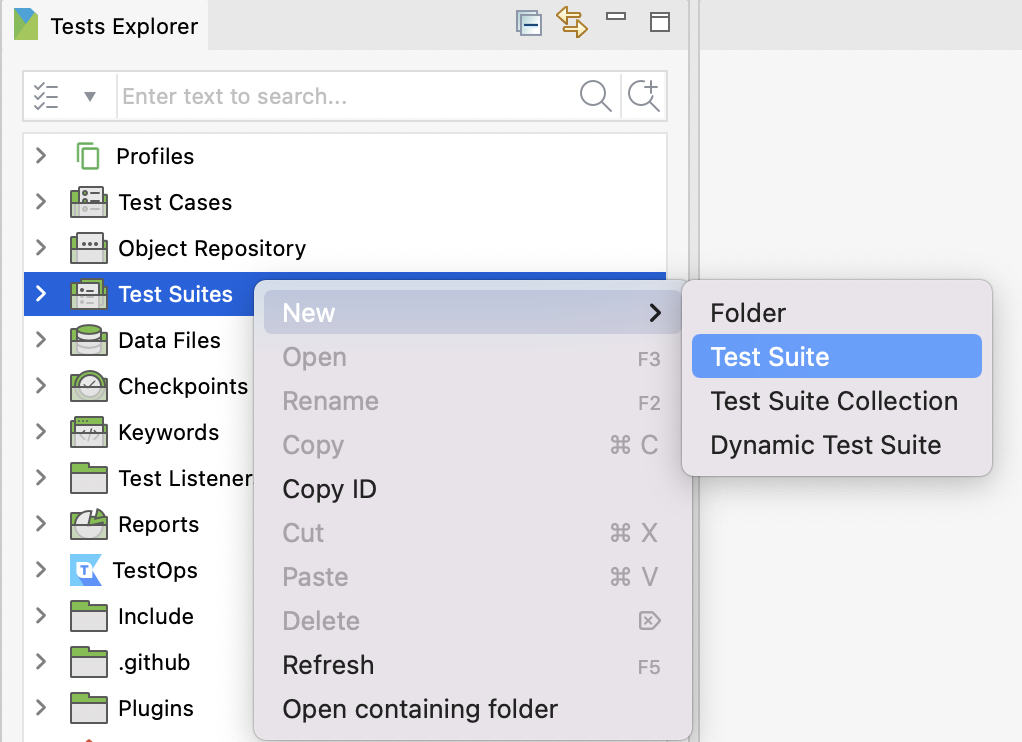Expand the Plugins folder node
Image resolution: width=1022 pixels, height=742 pixels.
point(41,708)
